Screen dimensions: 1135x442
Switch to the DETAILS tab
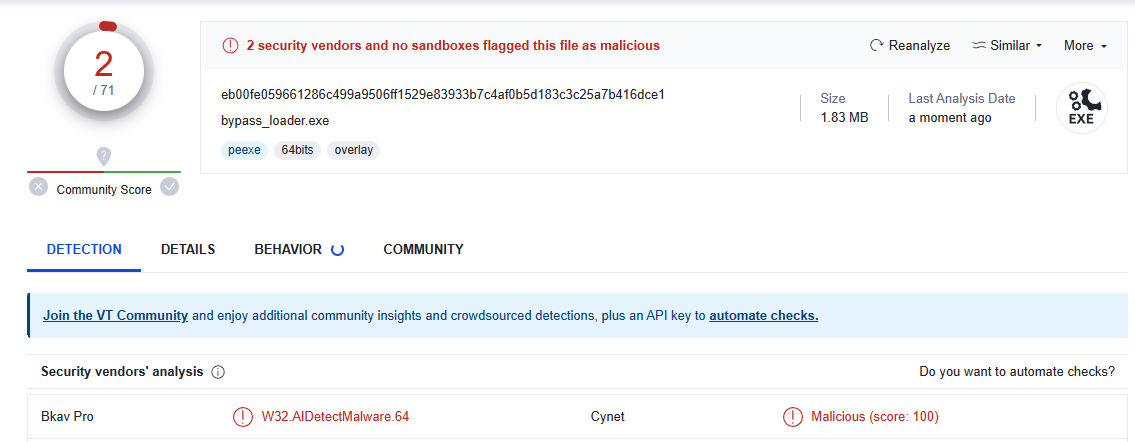188,250
